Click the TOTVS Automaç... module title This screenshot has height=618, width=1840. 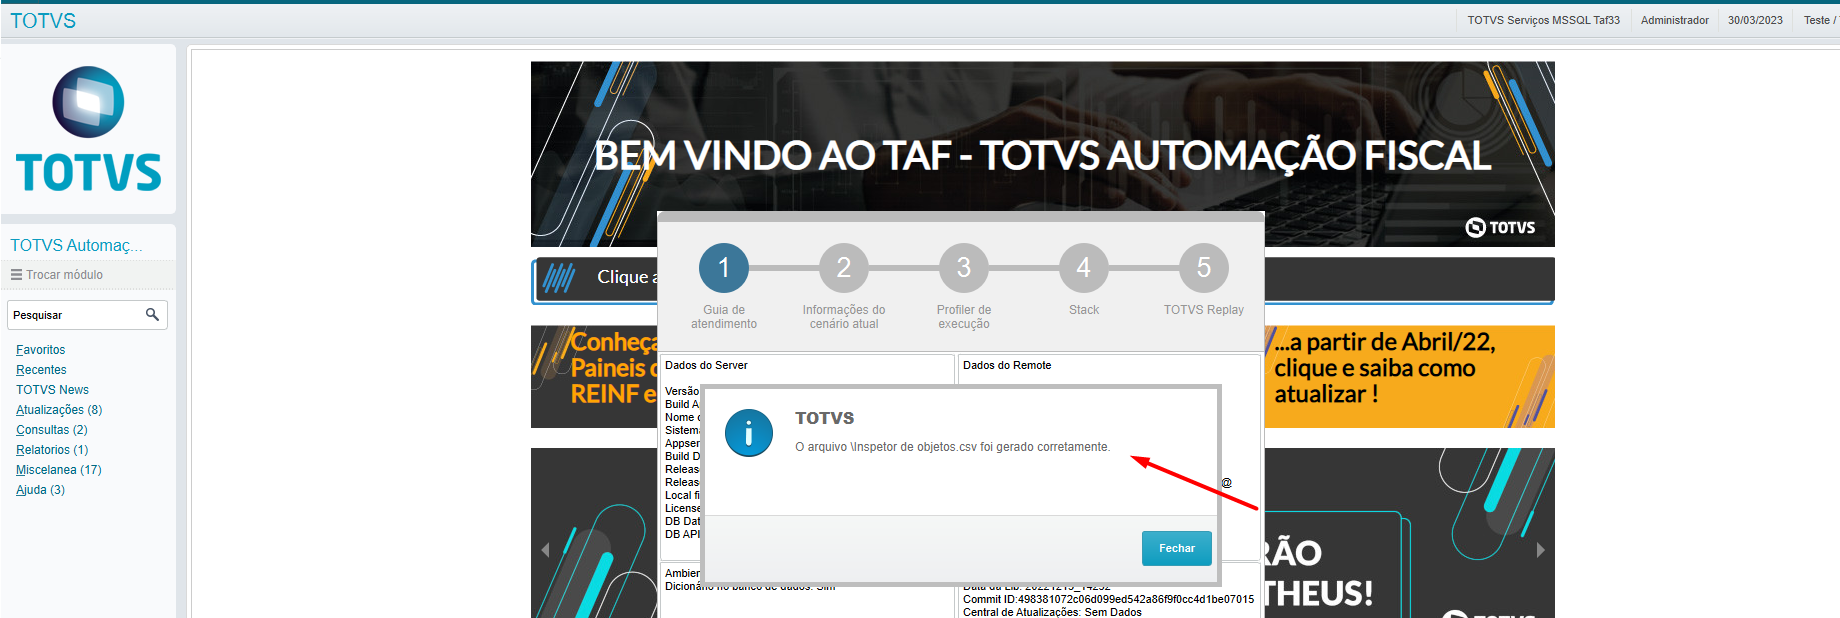coord(76,245)
